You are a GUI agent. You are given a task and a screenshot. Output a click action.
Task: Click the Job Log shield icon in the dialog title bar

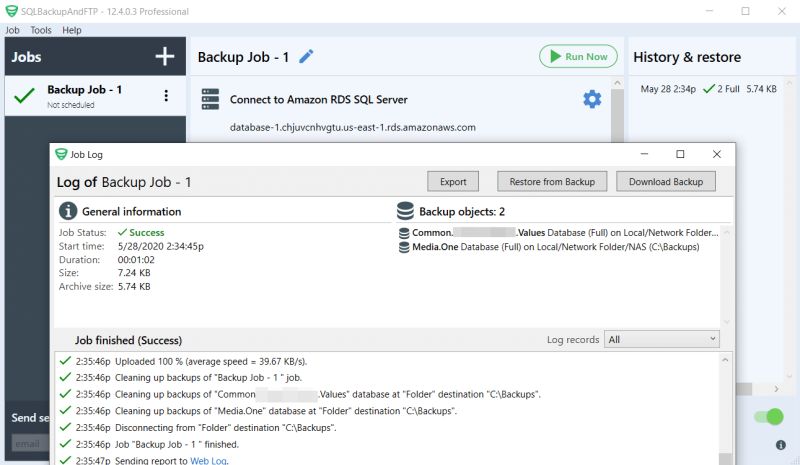pyautogui.click(x=61, y=154)
